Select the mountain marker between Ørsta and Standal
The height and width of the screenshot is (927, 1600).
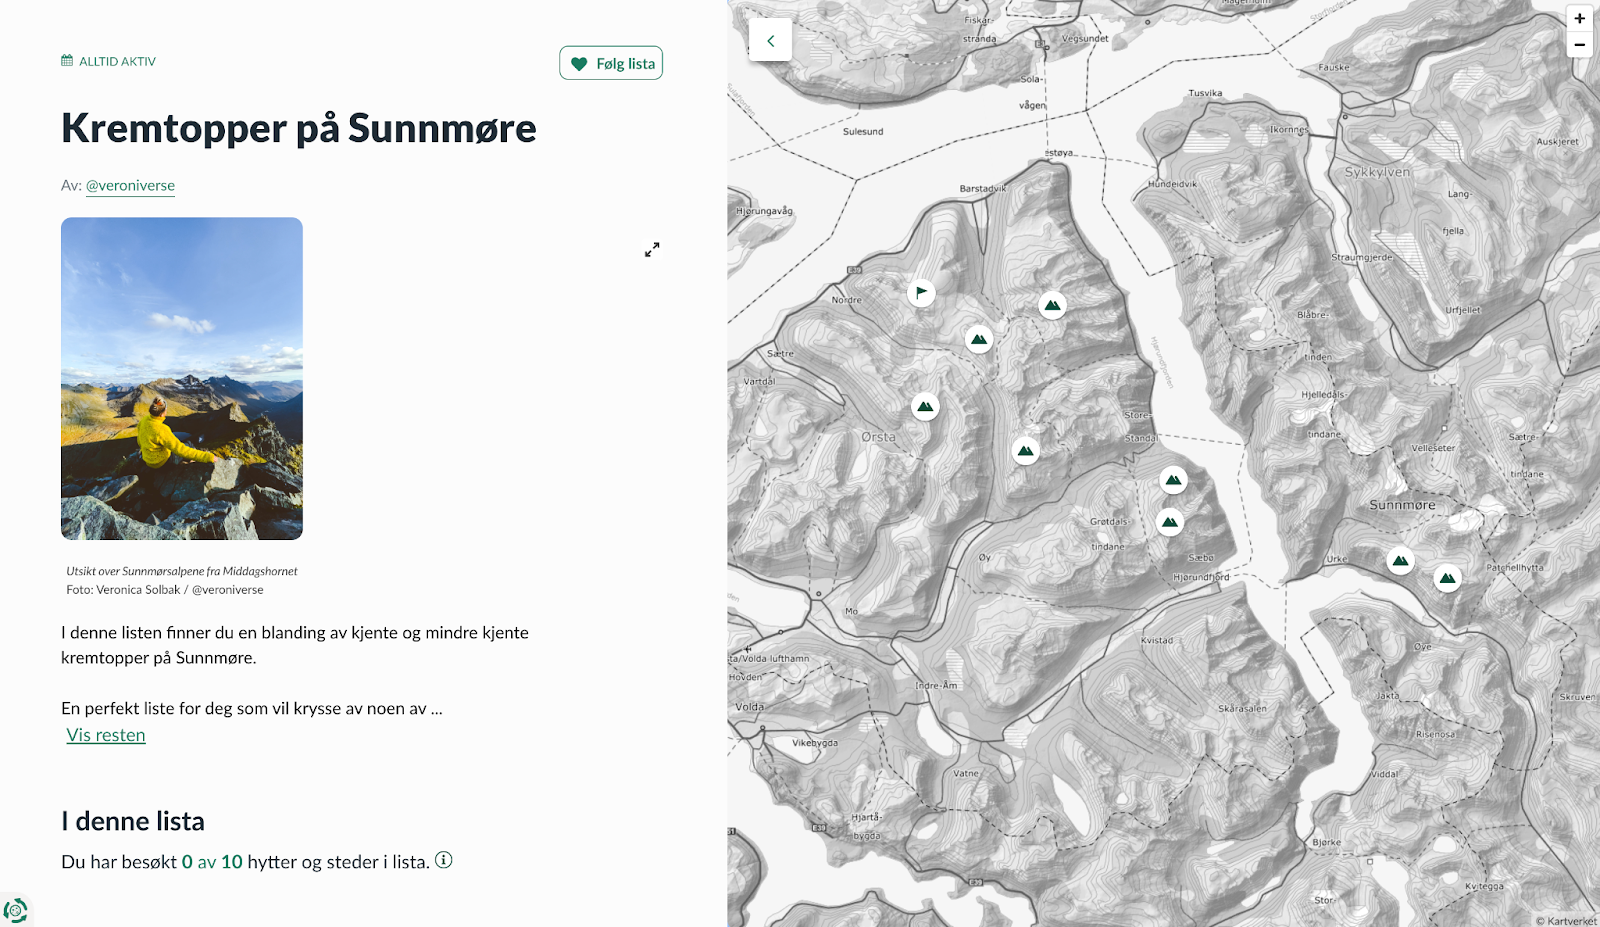[x=1025, y=451]
